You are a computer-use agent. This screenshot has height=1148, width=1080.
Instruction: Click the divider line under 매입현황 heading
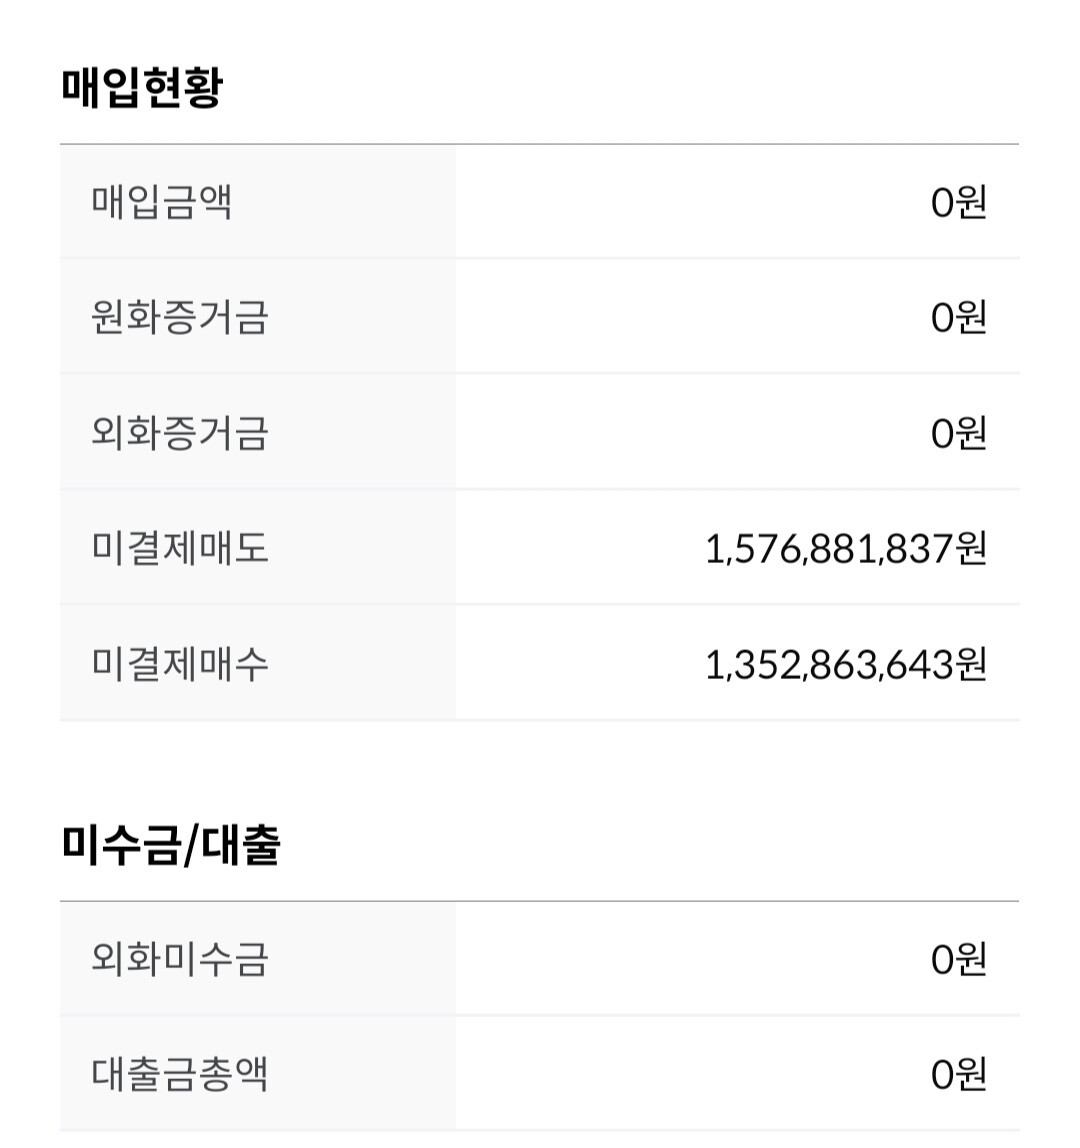pyautogui.click(x=540, y=144)
